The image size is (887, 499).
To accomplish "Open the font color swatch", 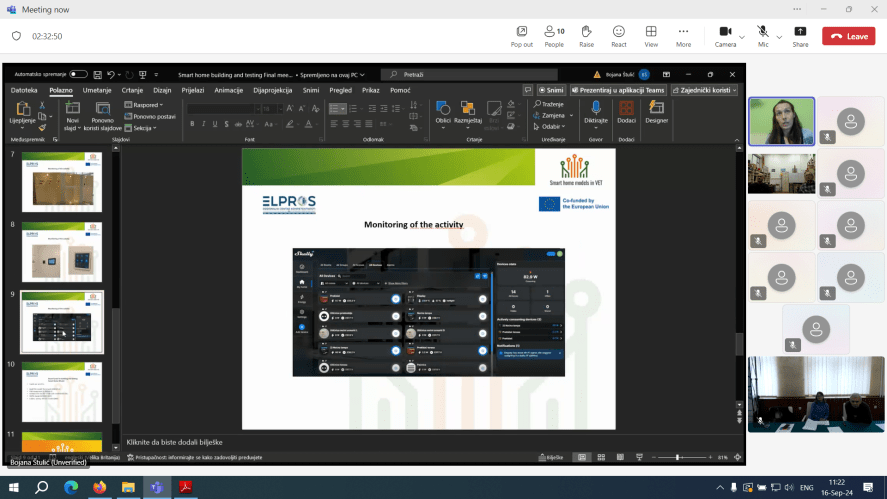I will coord(309,124).
